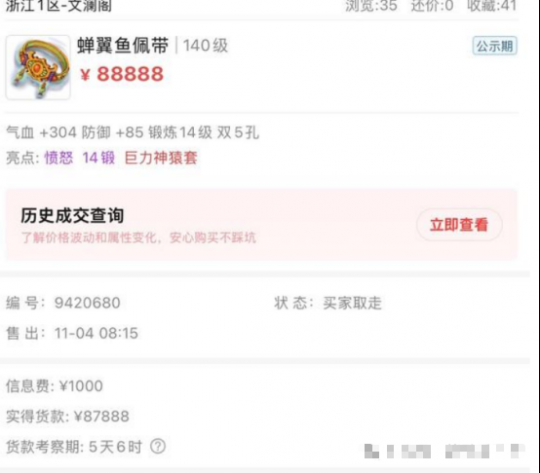Select the 巨力神猿套 highlight tag
Viewport: 540px width, 473px height.
coord(160,158)
